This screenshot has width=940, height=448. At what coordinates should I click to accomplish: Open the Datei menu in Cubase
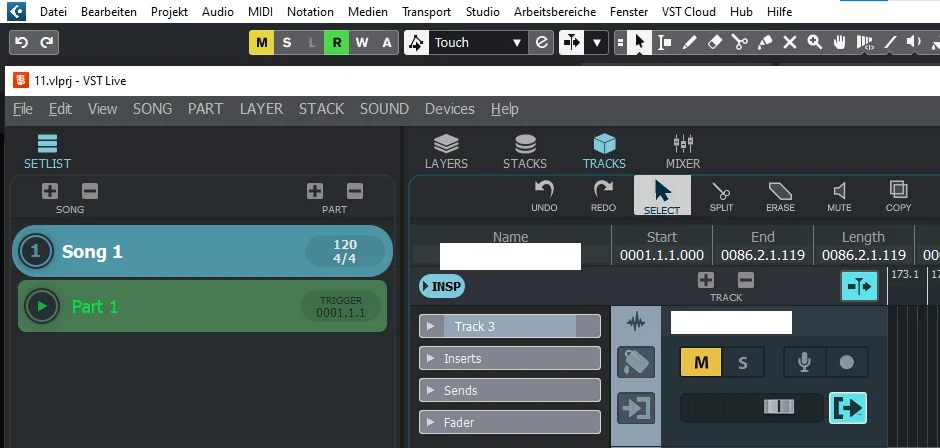pos(53,11)
